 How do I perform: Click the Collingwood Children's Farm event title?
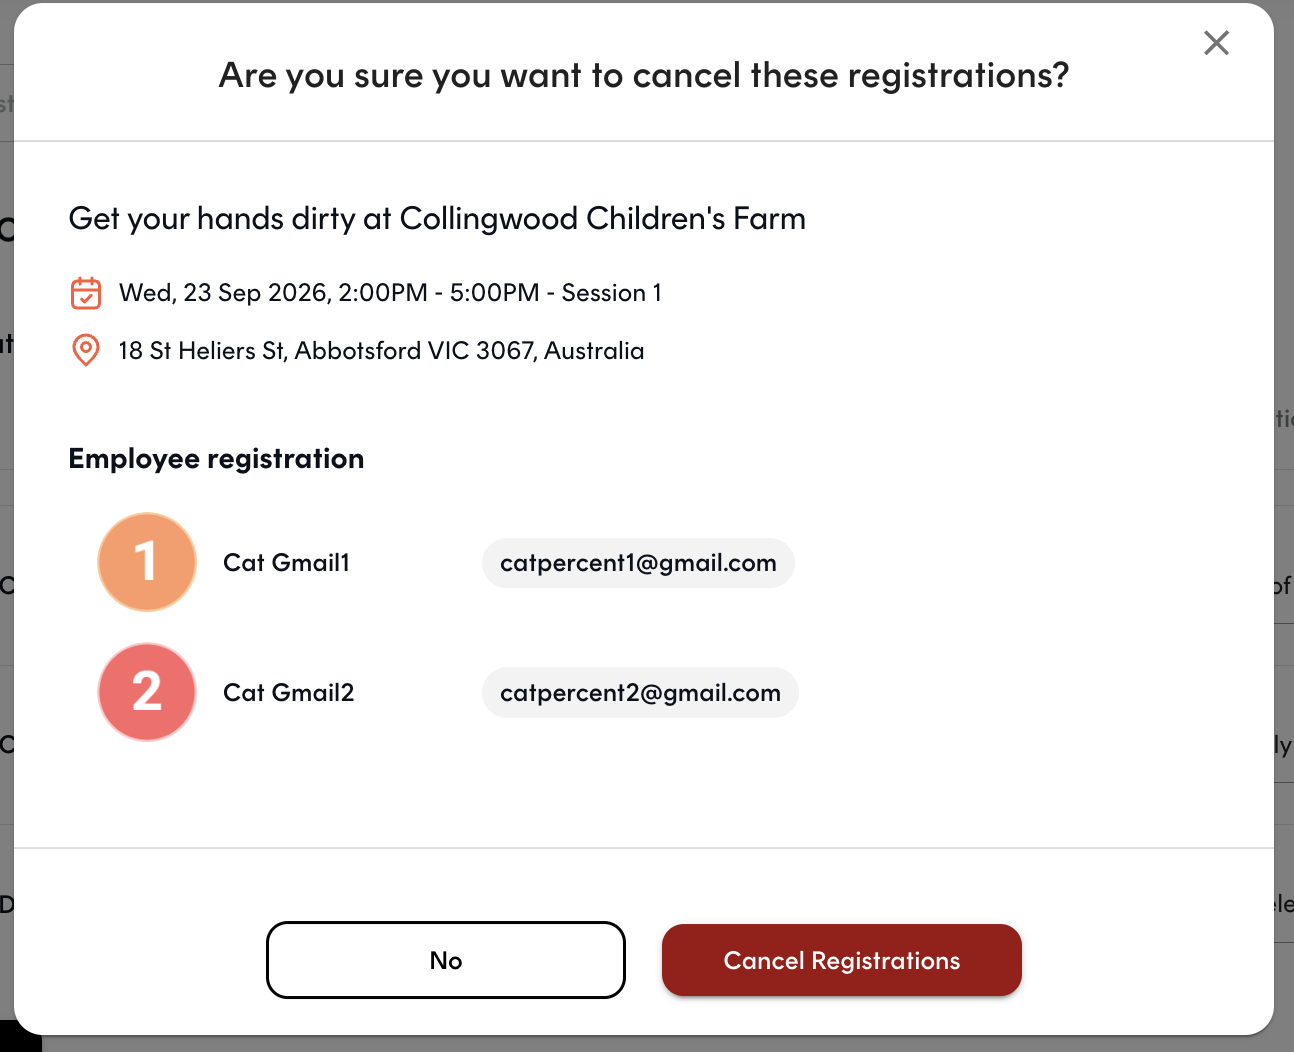(437, 218)
